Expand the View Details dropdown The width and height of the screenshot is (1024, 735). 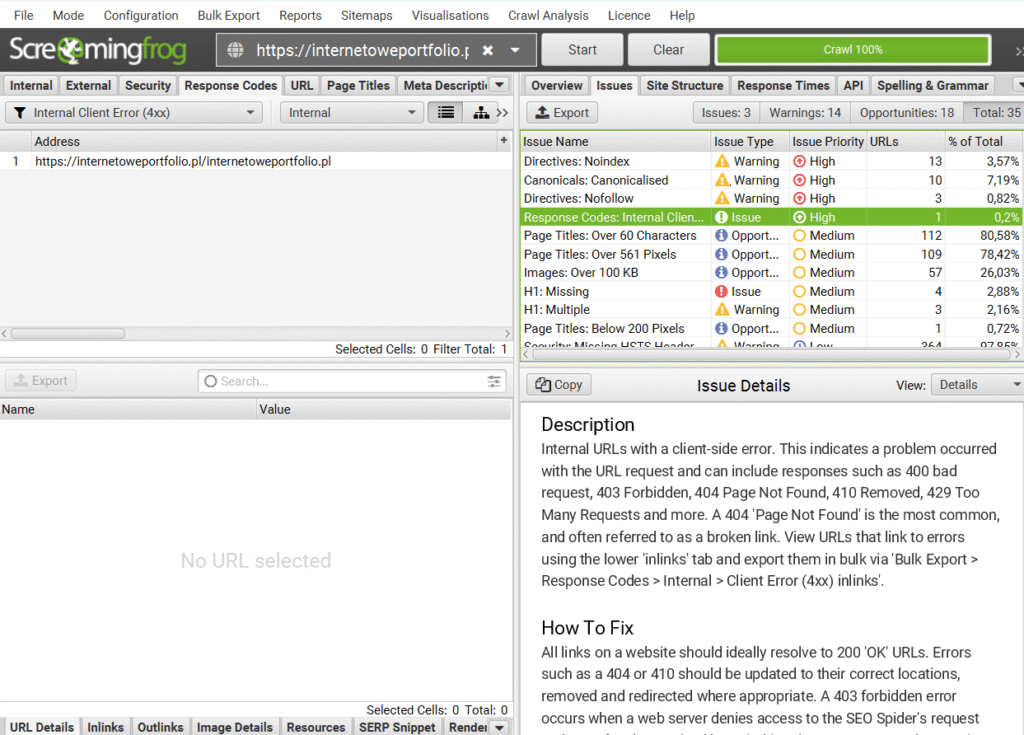[x=976, y=385]
